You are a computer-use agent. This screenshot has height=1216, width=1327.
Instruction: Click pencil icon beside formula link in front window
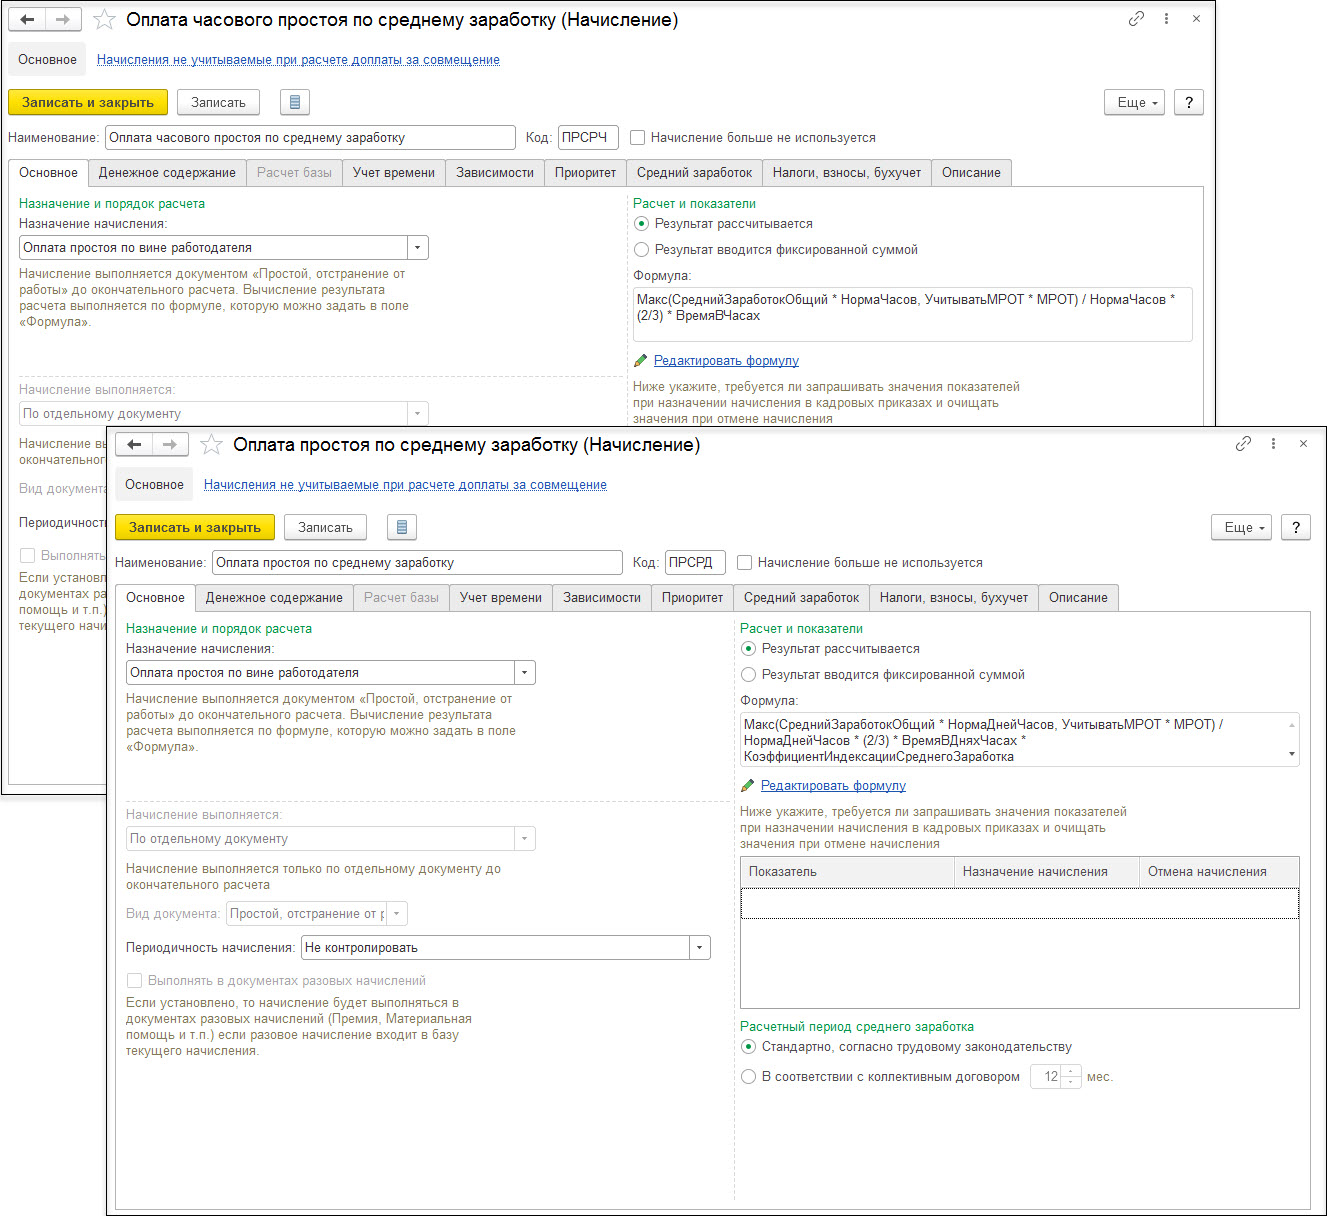click(748, 786)
